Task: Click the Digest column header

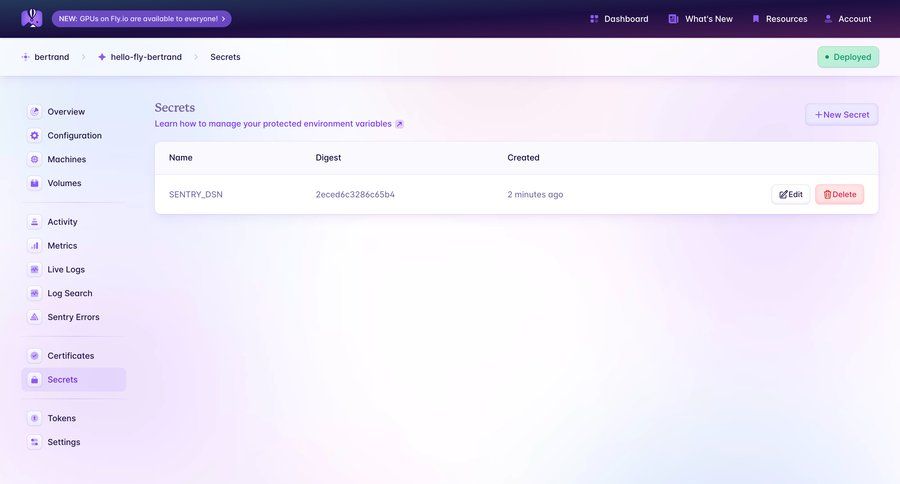Action: [x=328, y=157]
